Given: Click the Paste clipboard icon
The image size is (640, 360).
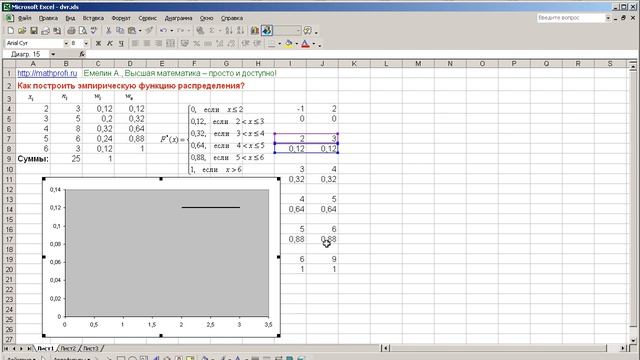Looking at the screenshot, I should tap(131, 31).
